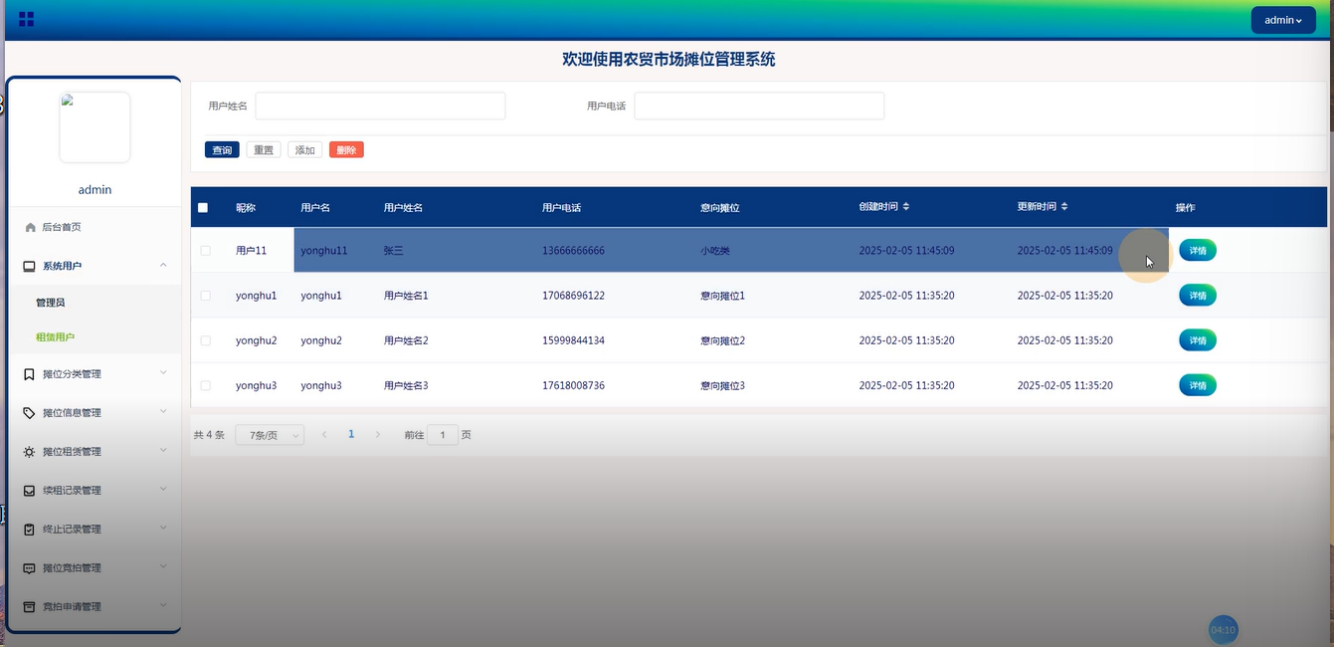Image resolution: width=1334 pixels, height=647 pixels.
Task: Click the 小吃类 cell in first row
Action: click(x=715, y=251)
